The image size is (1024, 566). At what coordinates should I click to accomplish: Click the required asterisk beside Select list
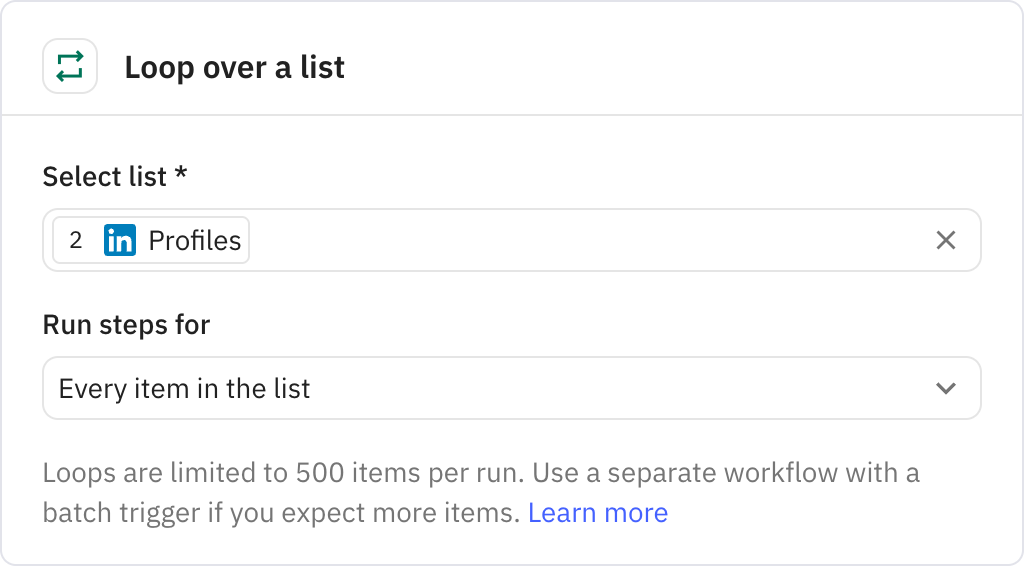click(x=181, y=175)
